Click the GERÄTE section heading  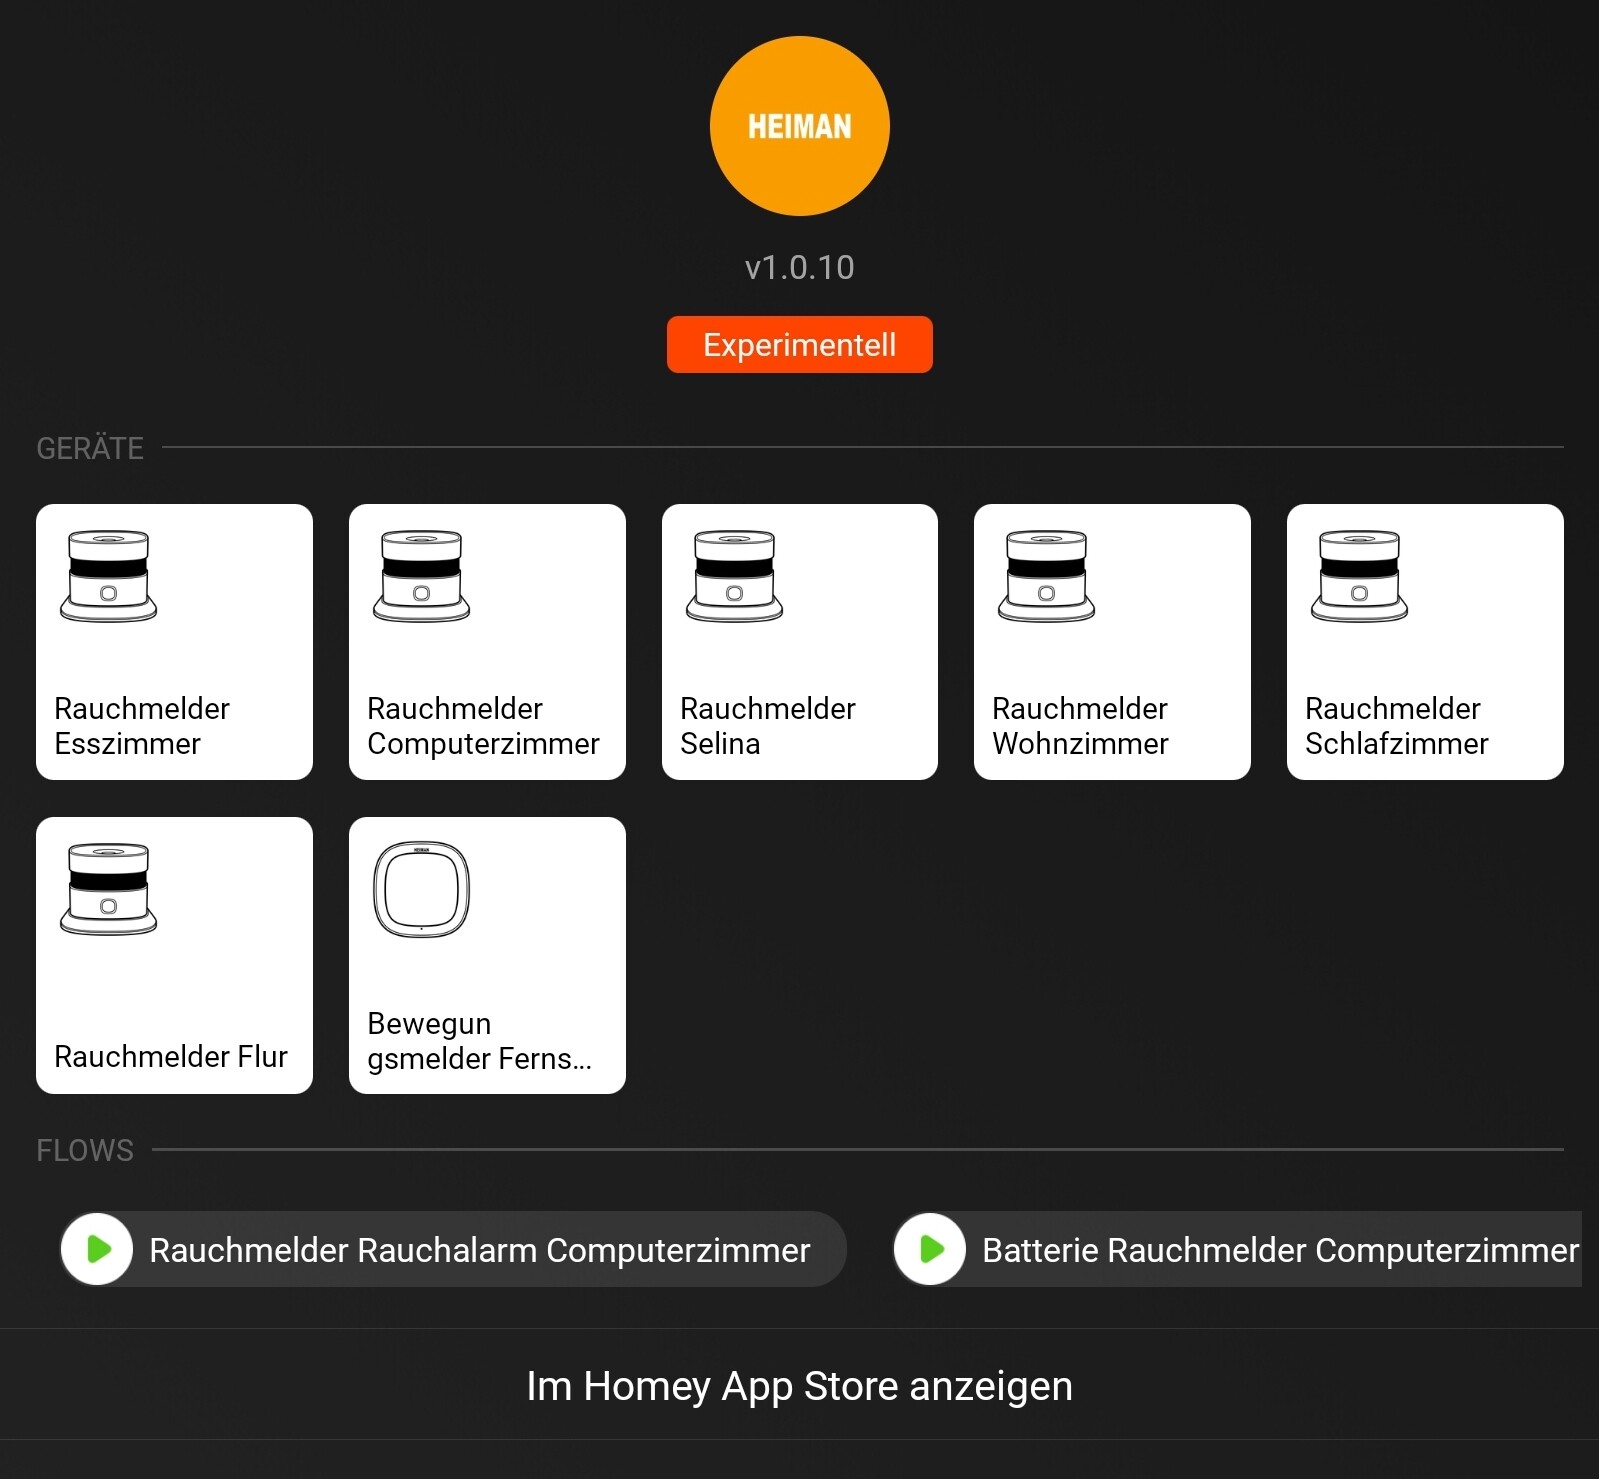(90, 448)
